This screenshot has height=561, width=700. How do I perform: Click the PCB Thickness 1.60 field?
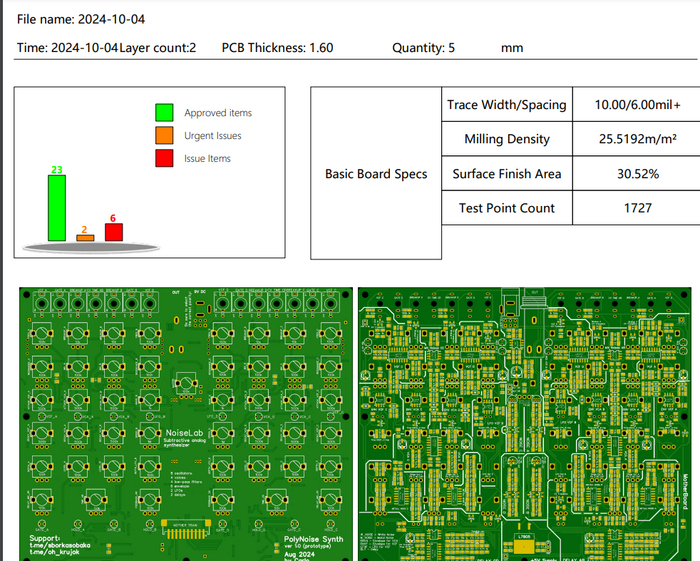tap(278, 48)
